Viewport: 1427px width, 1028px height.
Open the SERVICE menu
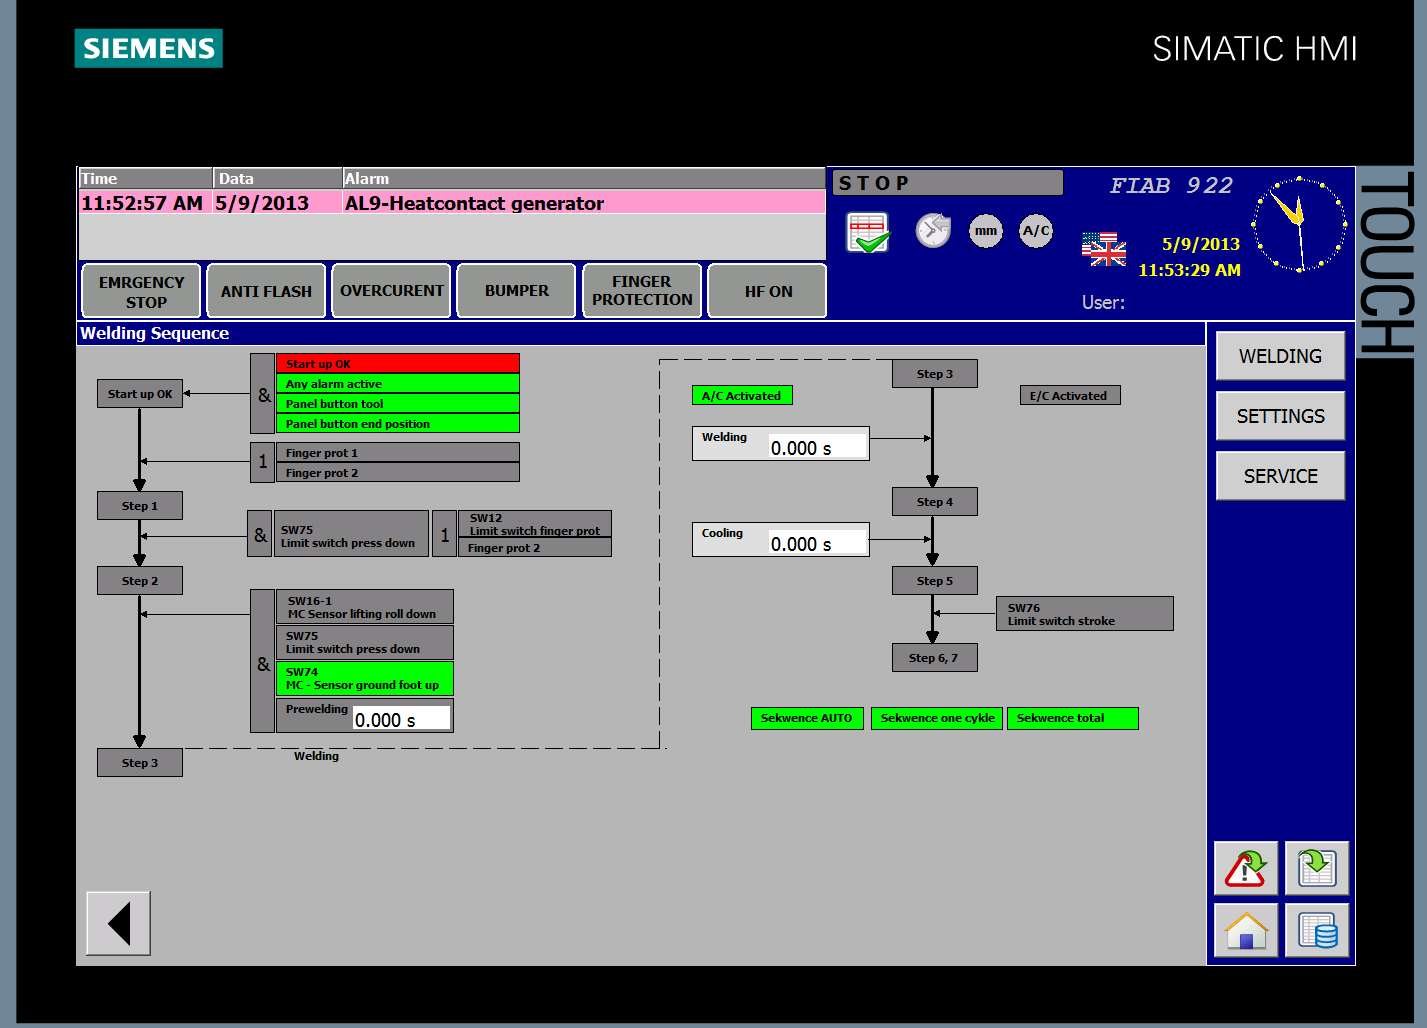pyautogui.click(x=1280, y=476)
